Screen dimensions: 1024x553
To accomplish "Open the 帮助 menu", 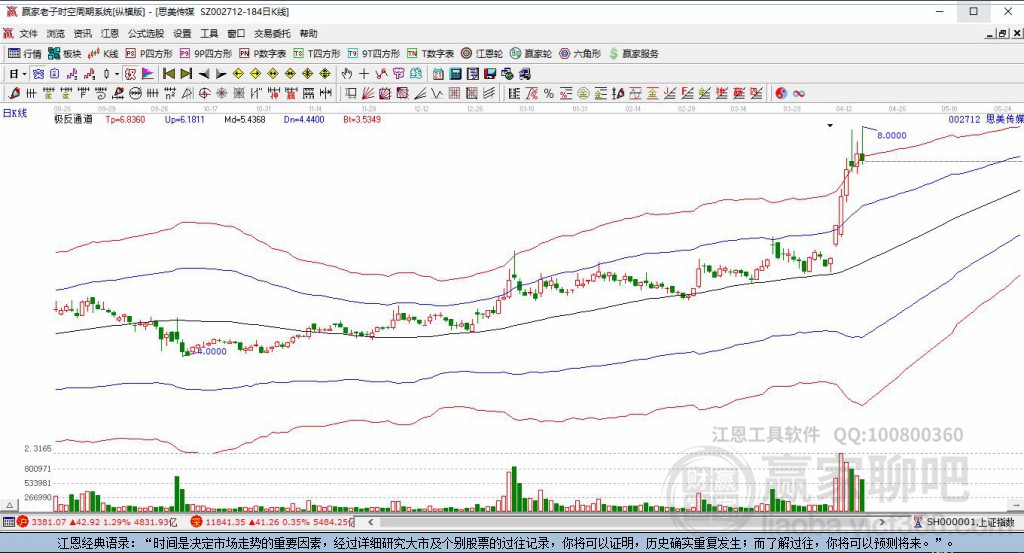I will (308, 33).
